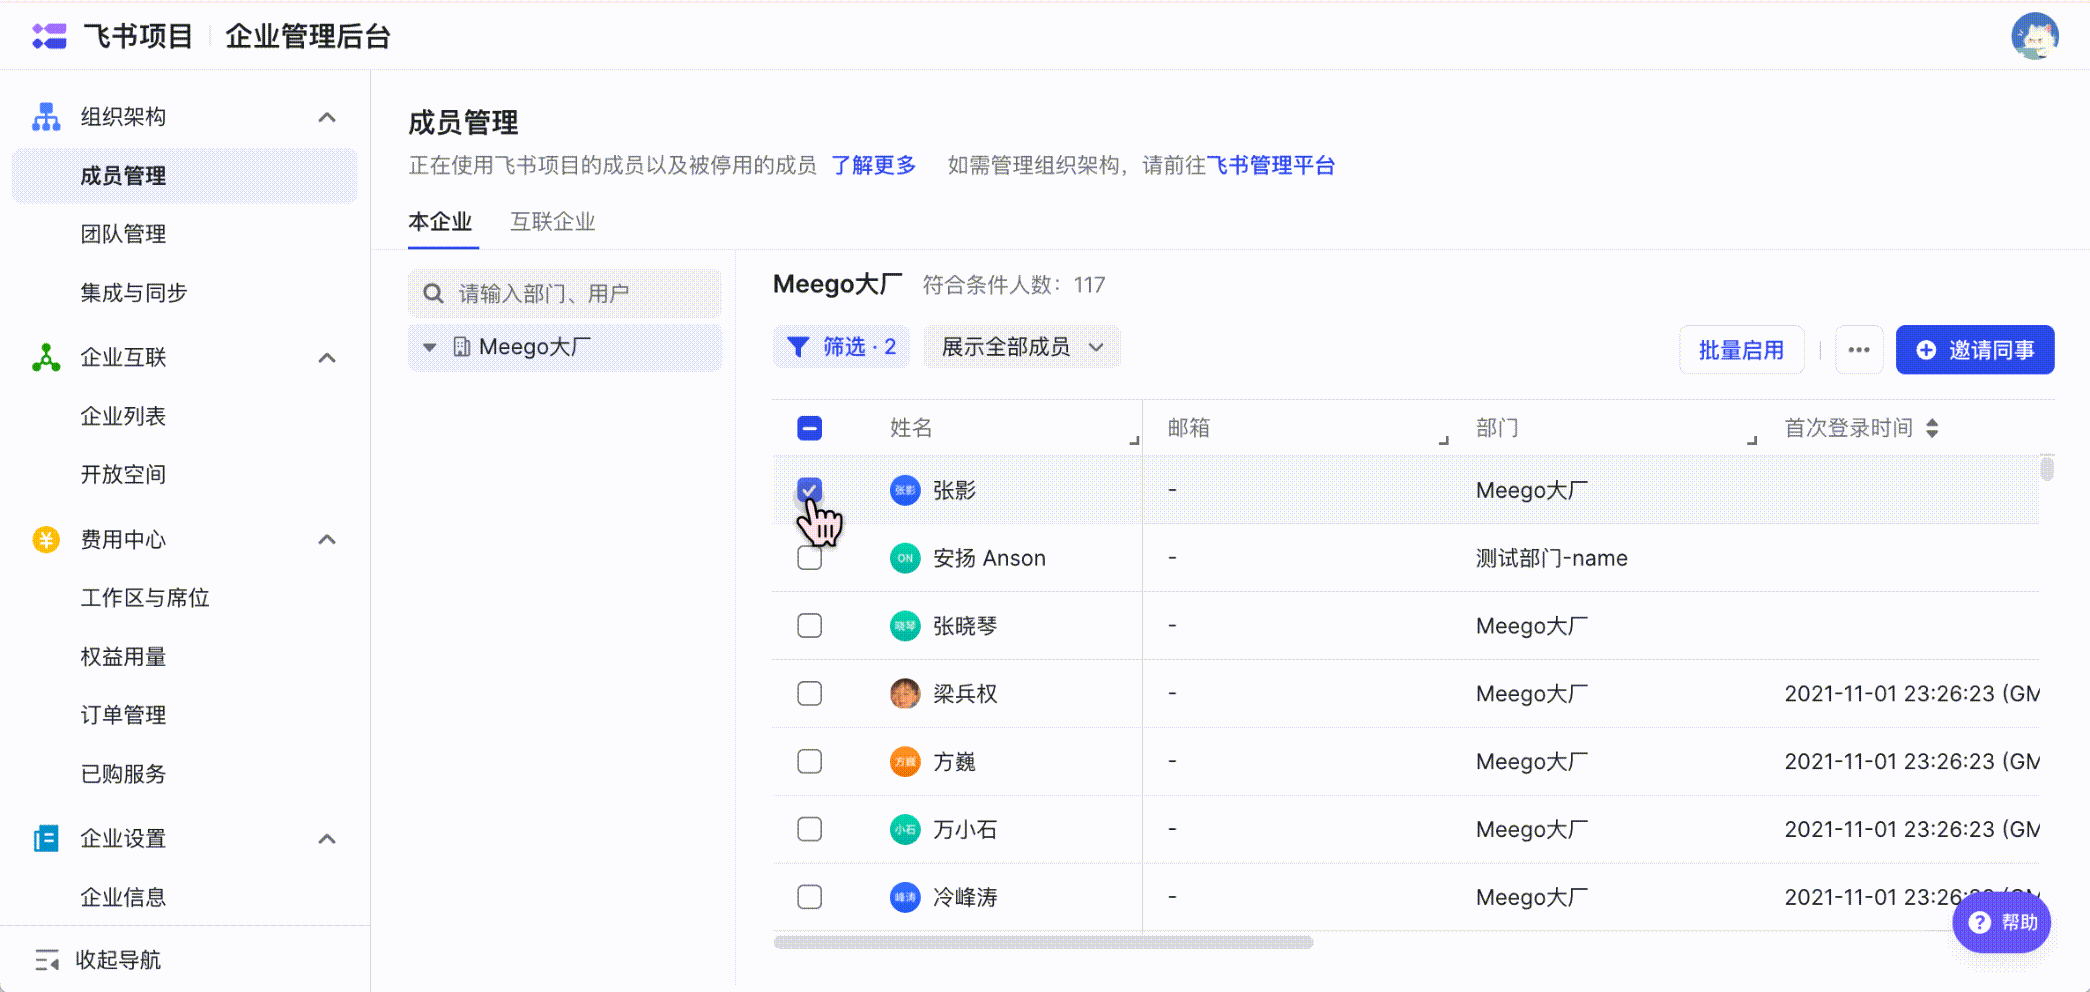Click the organization structure icon
Viewport: 2090px width, 992px height.
click(x=46, y=117)
